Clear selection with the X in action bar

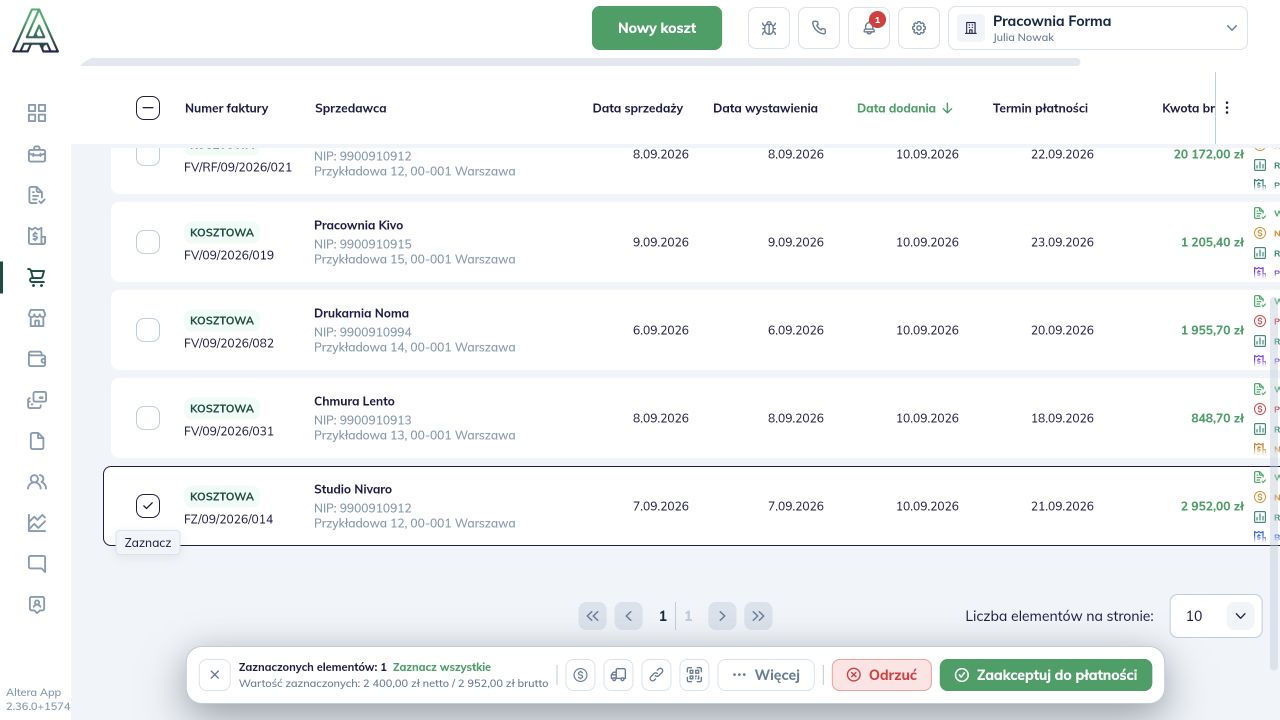pyautogui.click(x=214, y=675)
